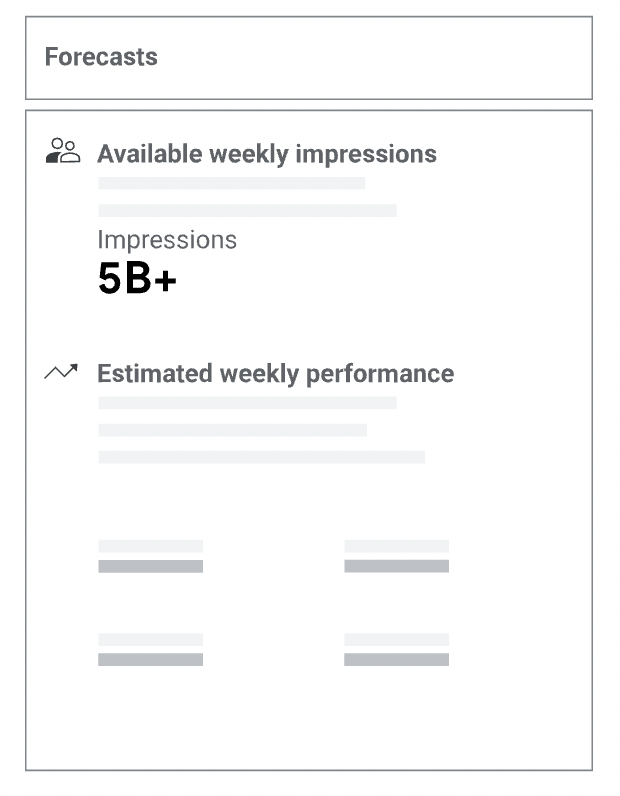Click first placeholder line under Estimated weekly performance

click(247, 403)
